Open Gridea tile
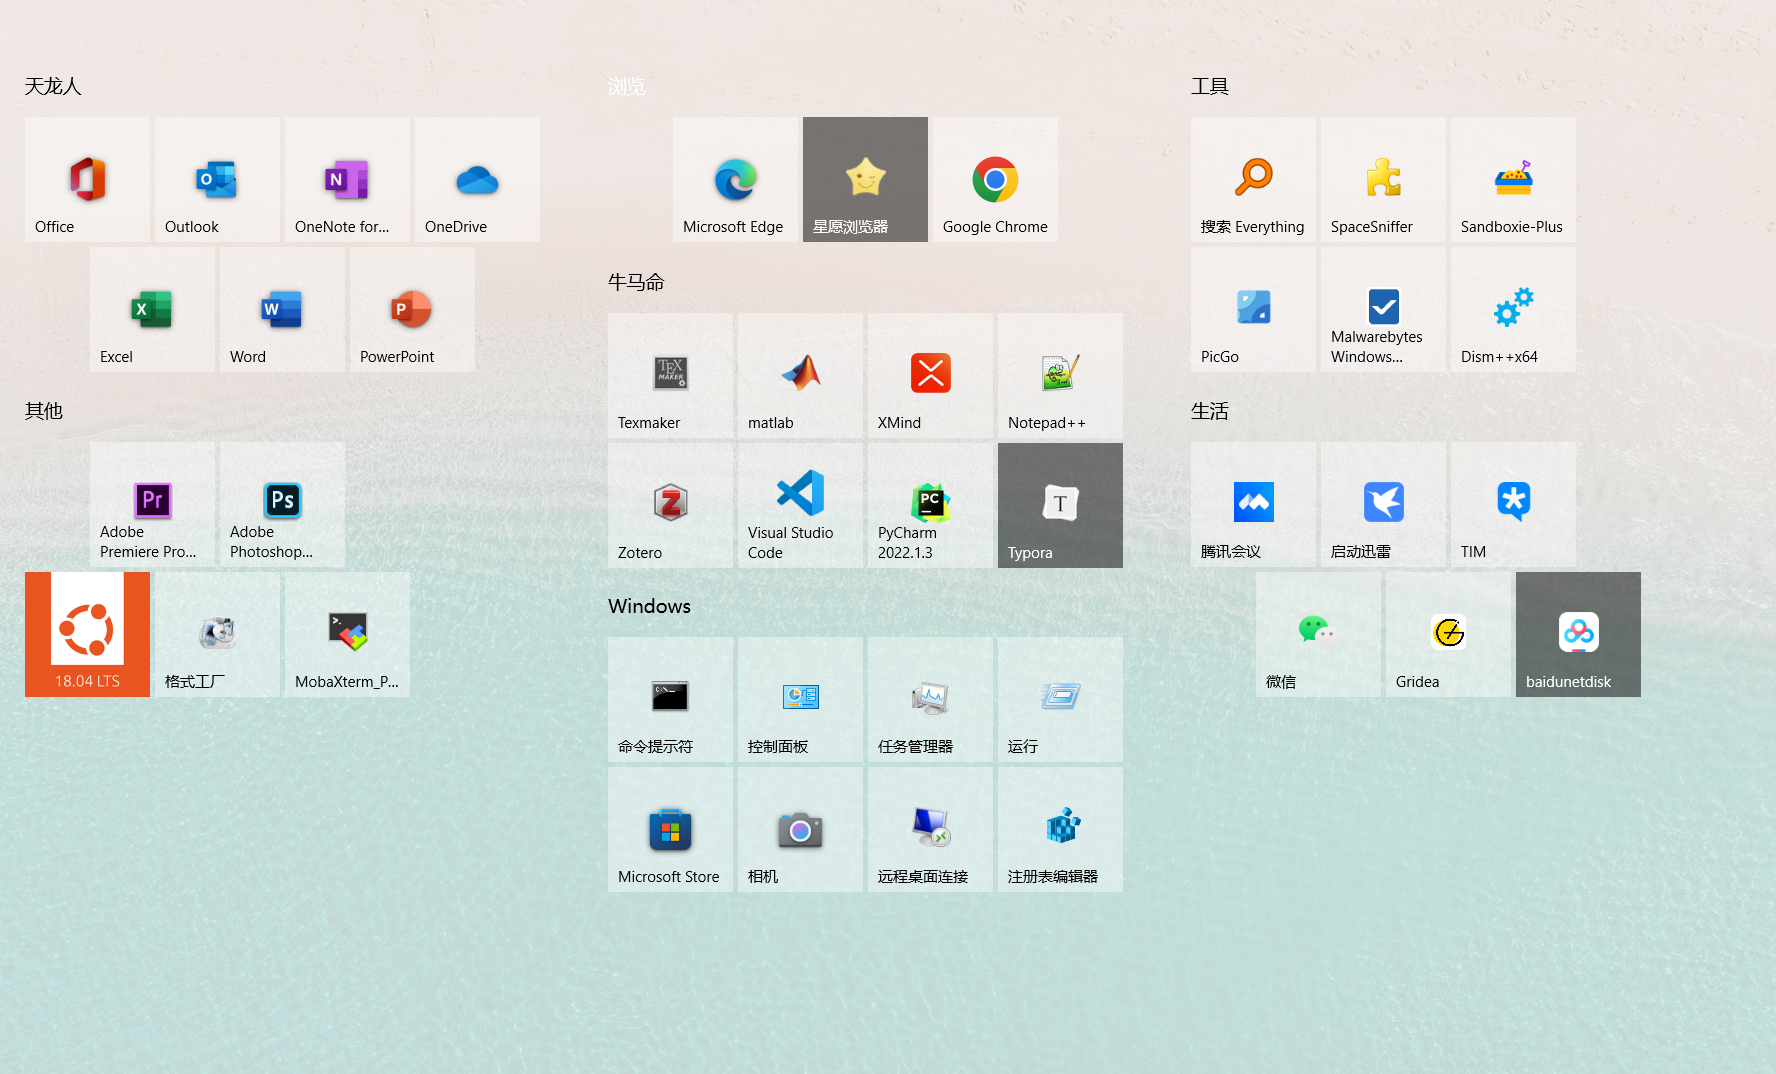Viewport: 1776px width, 1074px height. [1448, 634]
